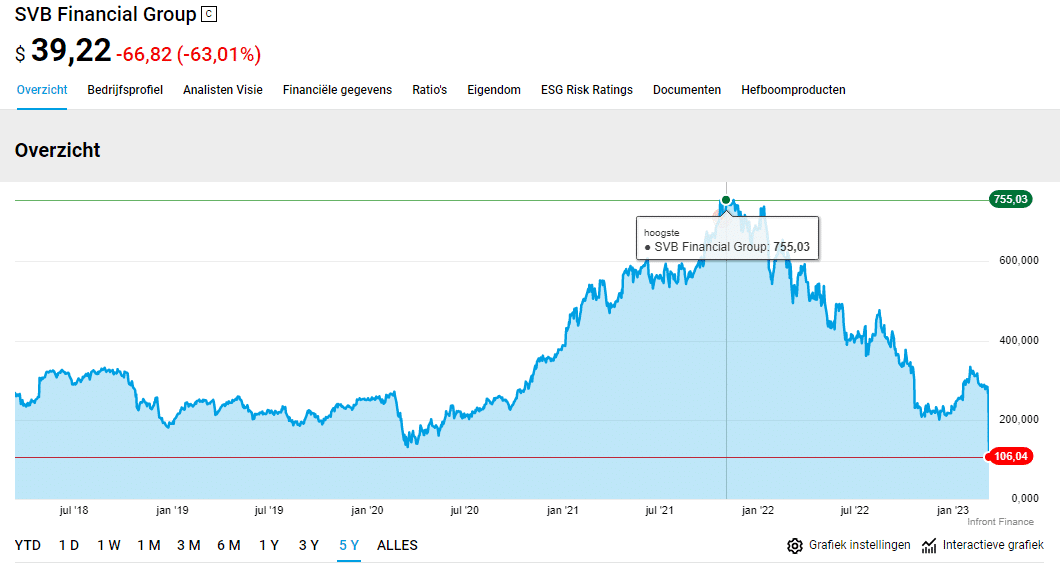Click the 'jul '20' axis label

464,511
